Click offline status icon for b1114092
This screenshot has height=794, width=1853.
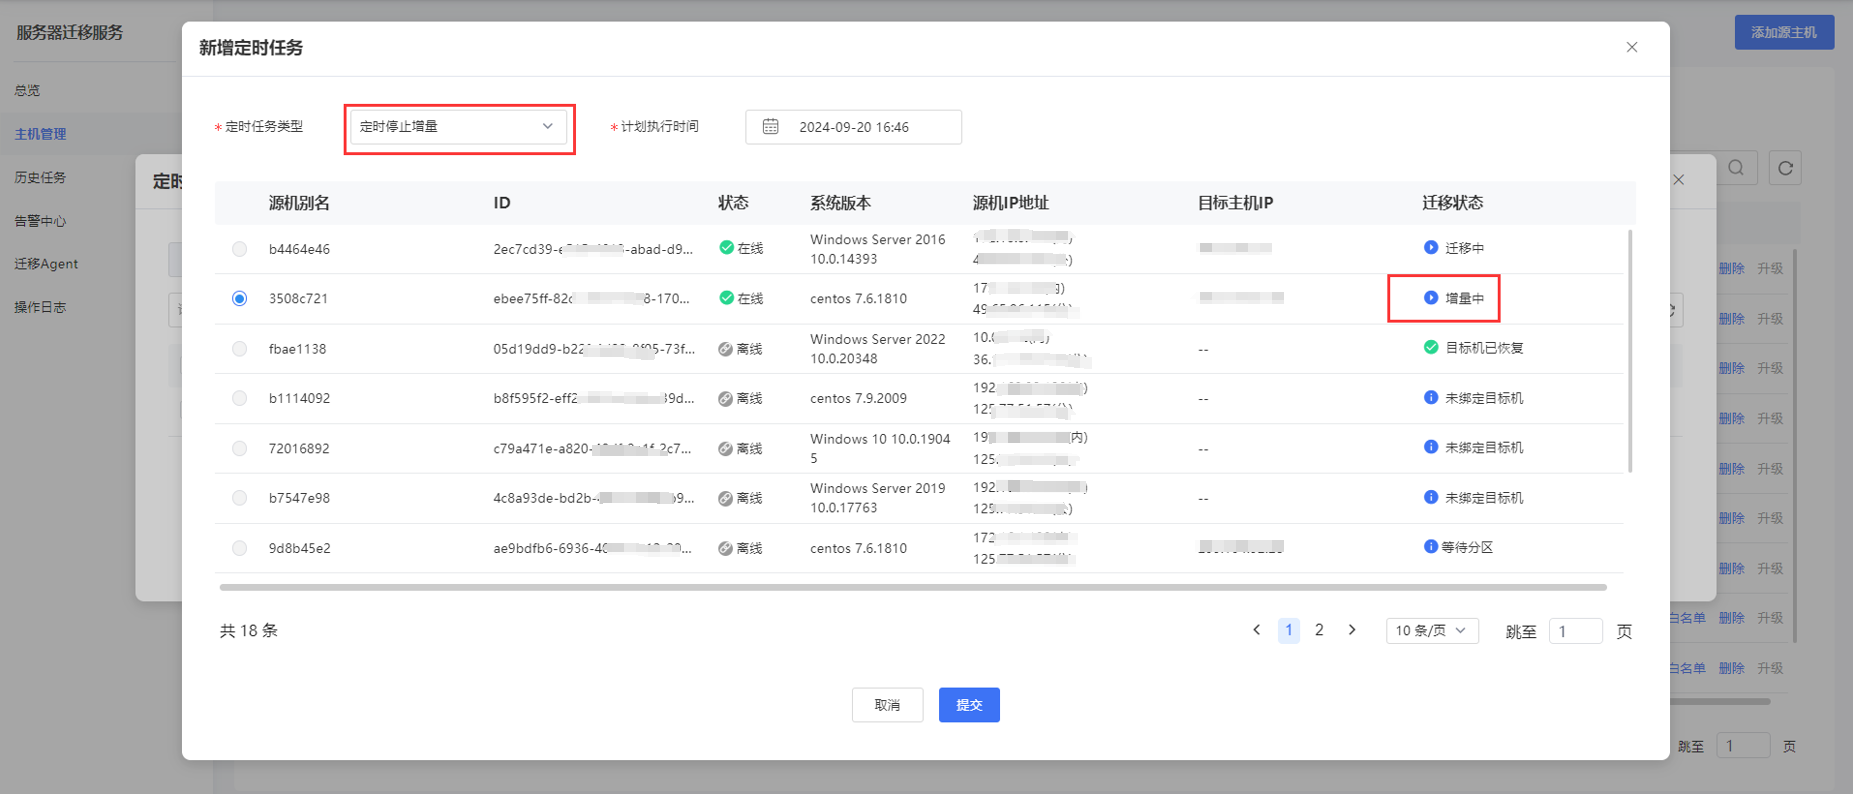click(x=725, y=398)
